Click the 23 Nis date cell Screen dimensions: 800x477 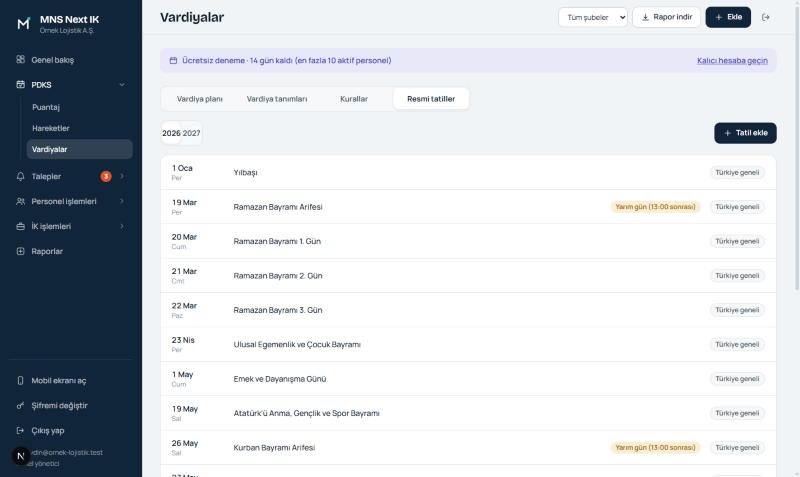pos(183,344)
